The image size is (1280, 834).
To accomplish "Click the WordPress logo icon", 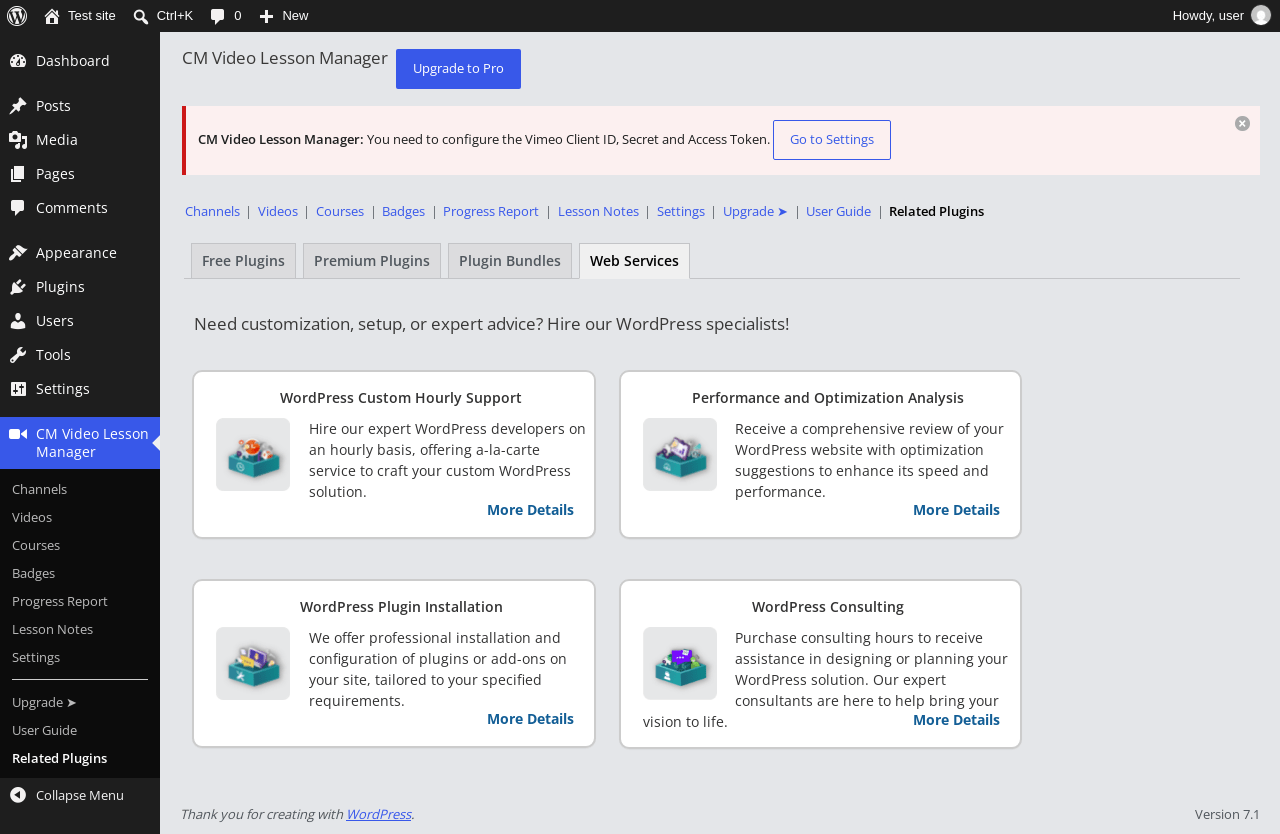I will (x=17, y=16).
